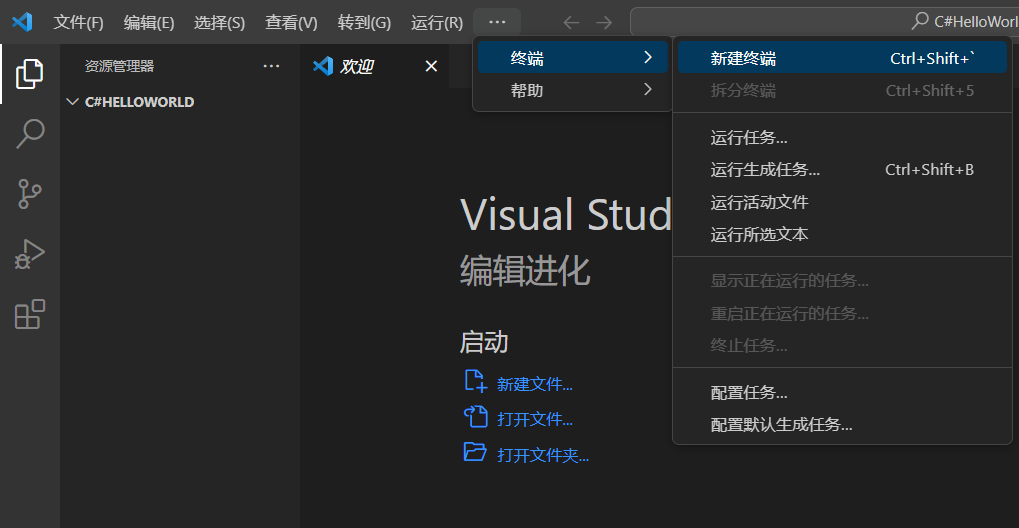Click the 新建文件... link
This screenshot has width=1019, height=528.
coord(535,384)
